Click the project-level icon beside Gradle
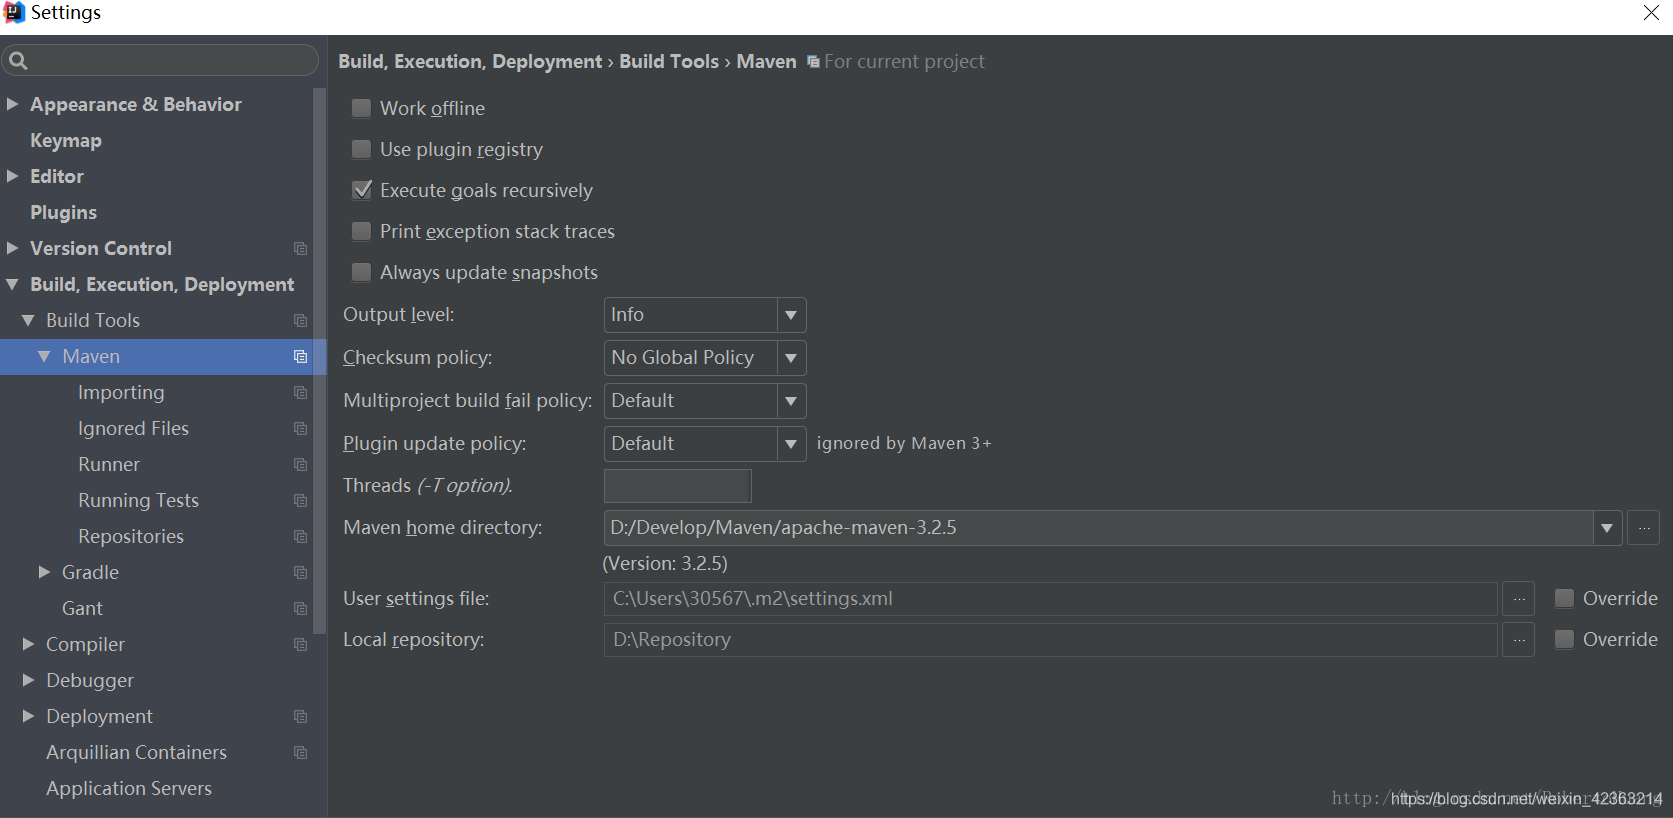Viewport: 1673px width, 818px height. coord(300,572)
